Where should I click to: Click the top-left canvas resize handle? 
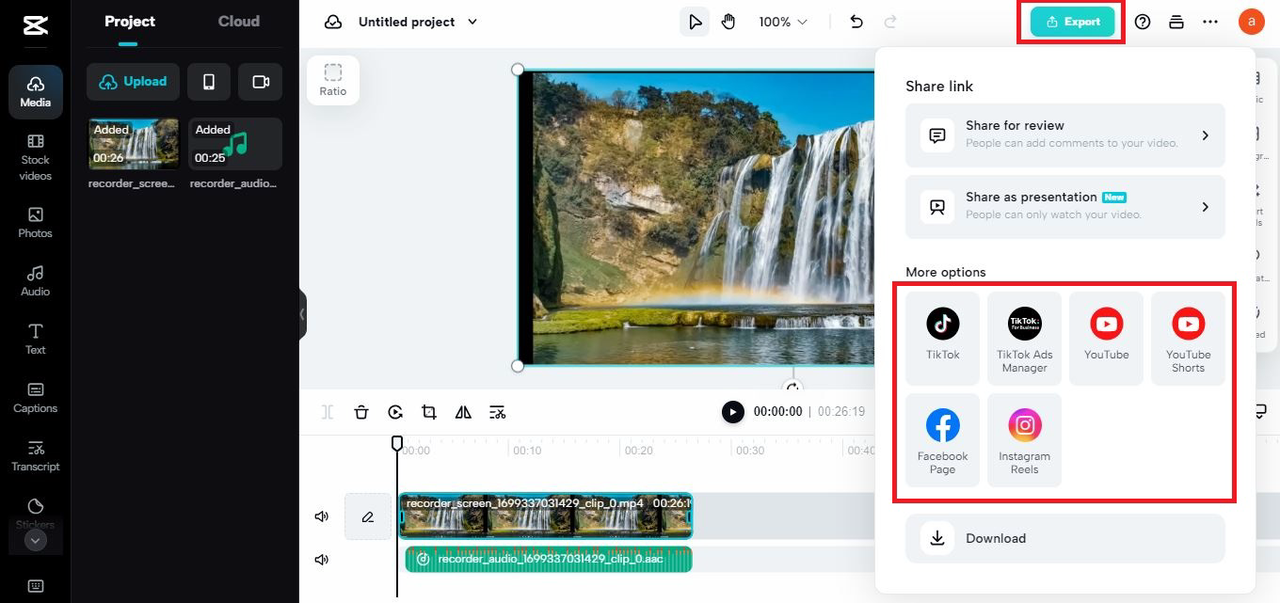(517, 69)
